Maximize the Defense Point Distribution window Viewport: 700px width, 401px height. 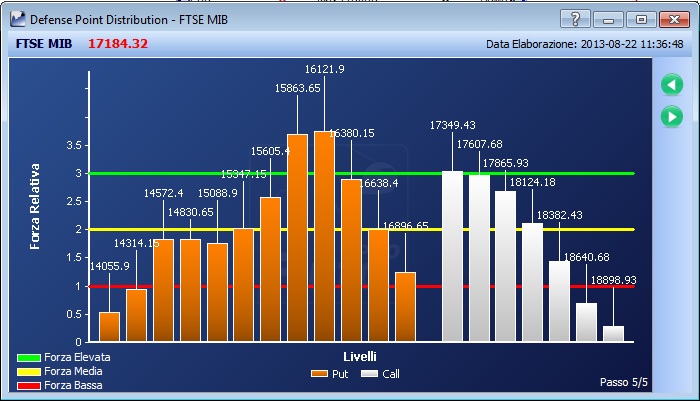point(641,20)
